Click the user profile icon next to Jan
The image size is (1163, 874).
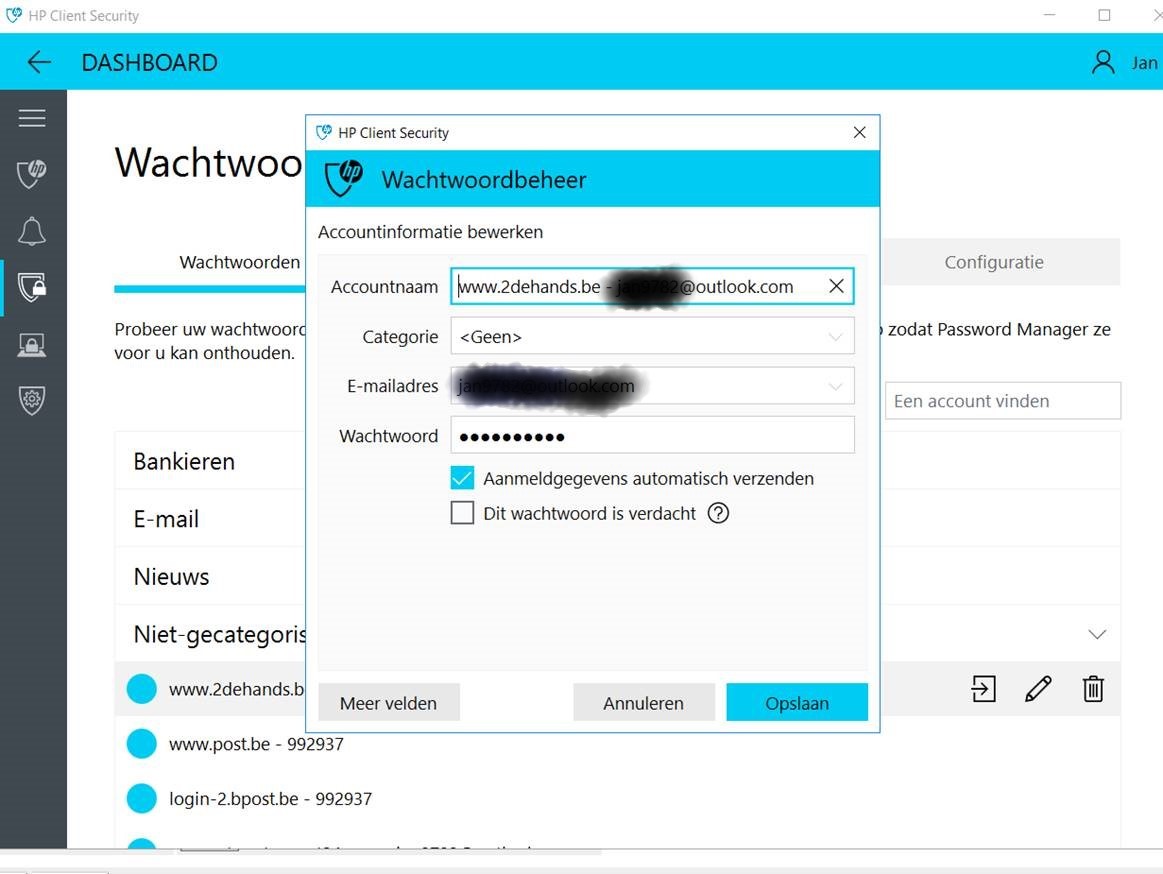pos(1103,61)
